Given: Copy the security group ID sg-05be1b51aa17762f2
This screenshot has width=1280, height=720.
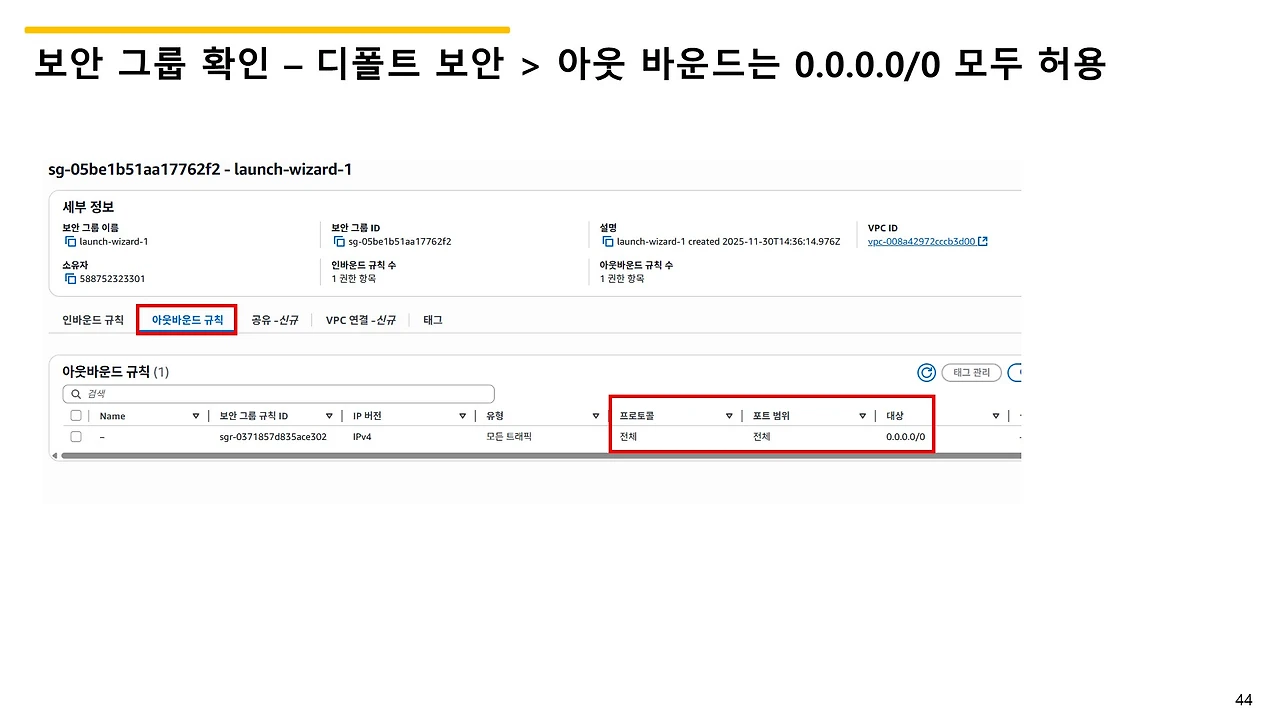Looking at the screenshot, I should click(340, 241).
